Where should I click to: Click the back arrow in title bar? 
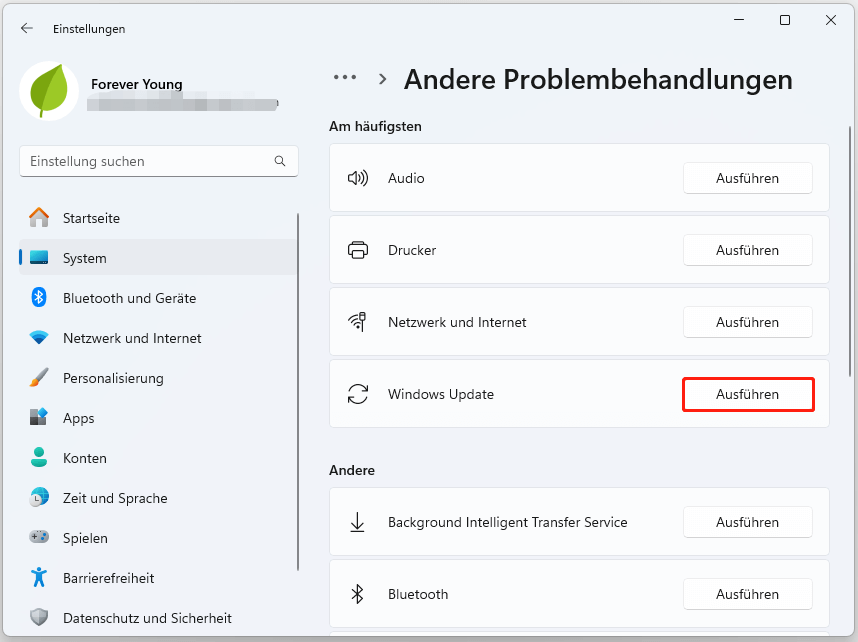click(x=27, y=29)
